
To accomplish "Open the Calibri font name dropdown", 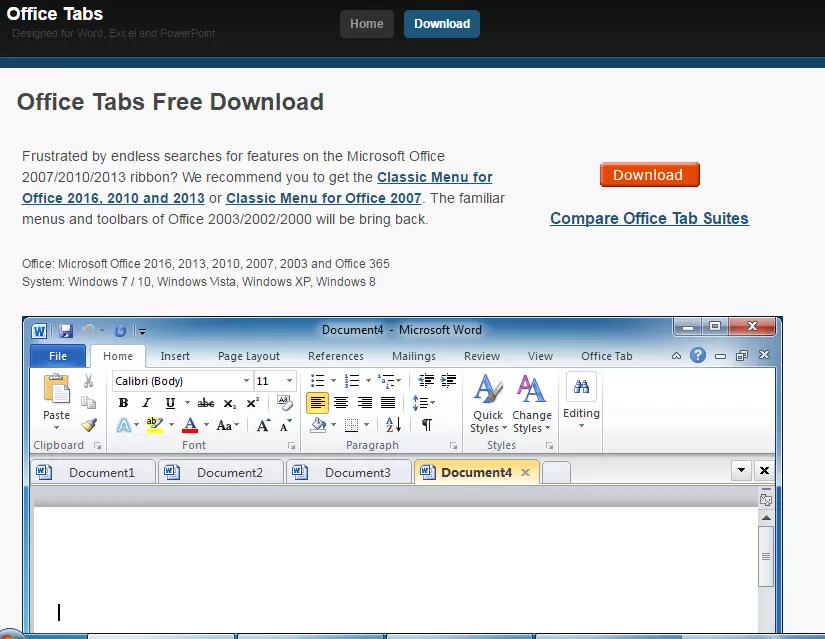I will (246, 381).
